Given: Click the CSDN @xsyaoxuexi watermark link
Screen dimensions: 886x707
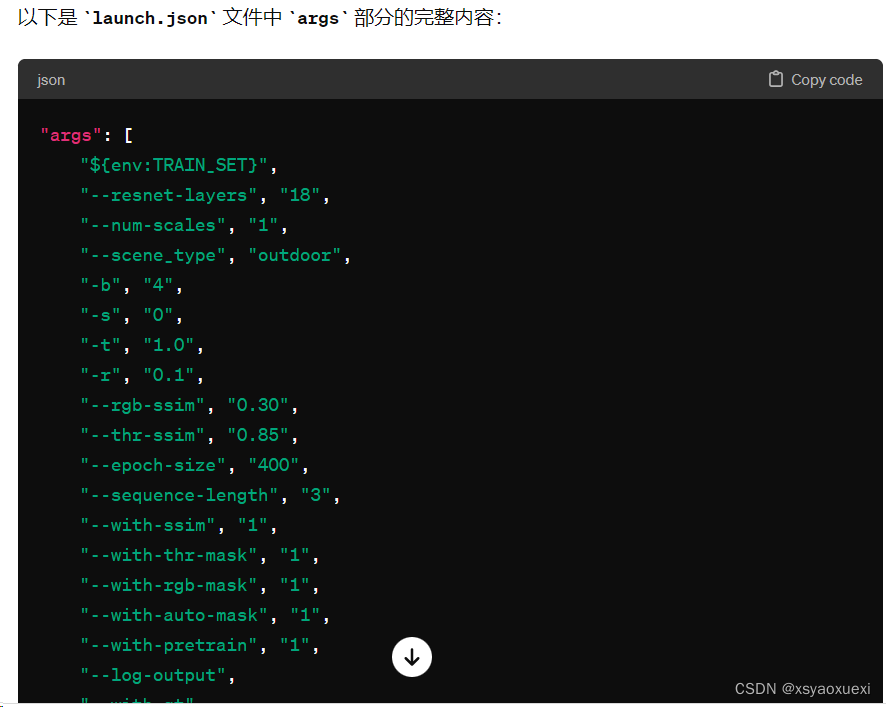Looking at the screenshot, I should click(x=803, y=688).
